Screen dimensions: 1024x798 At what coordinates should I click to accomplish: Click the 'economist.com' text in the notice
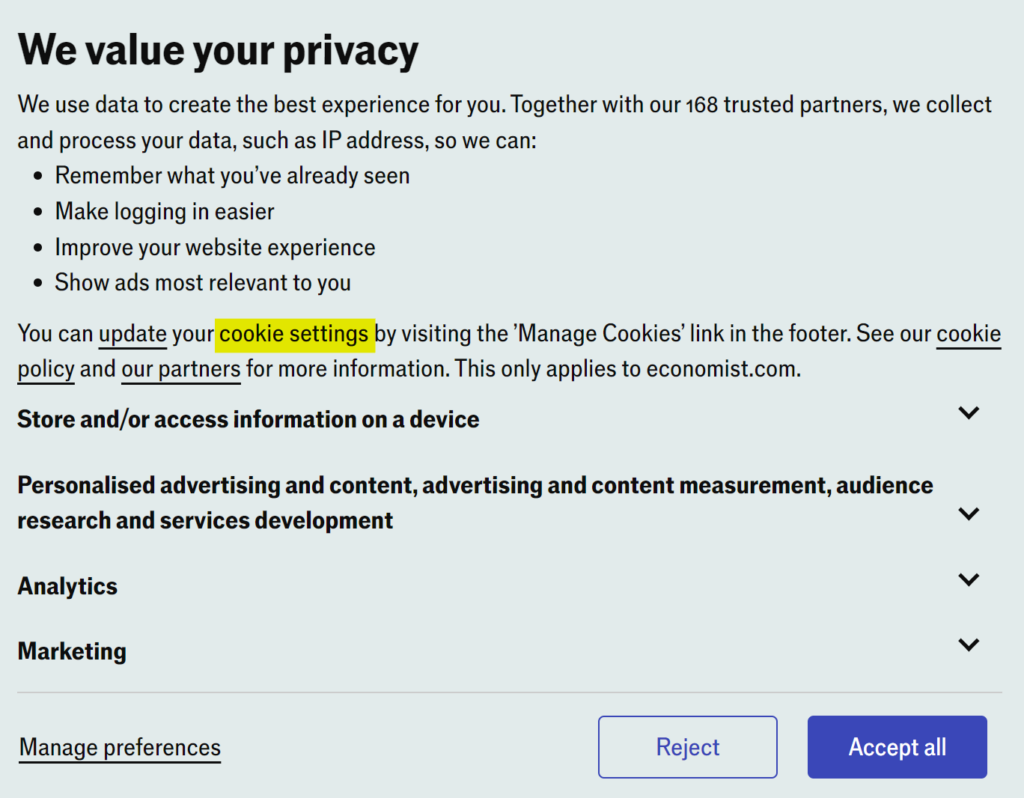721,369
